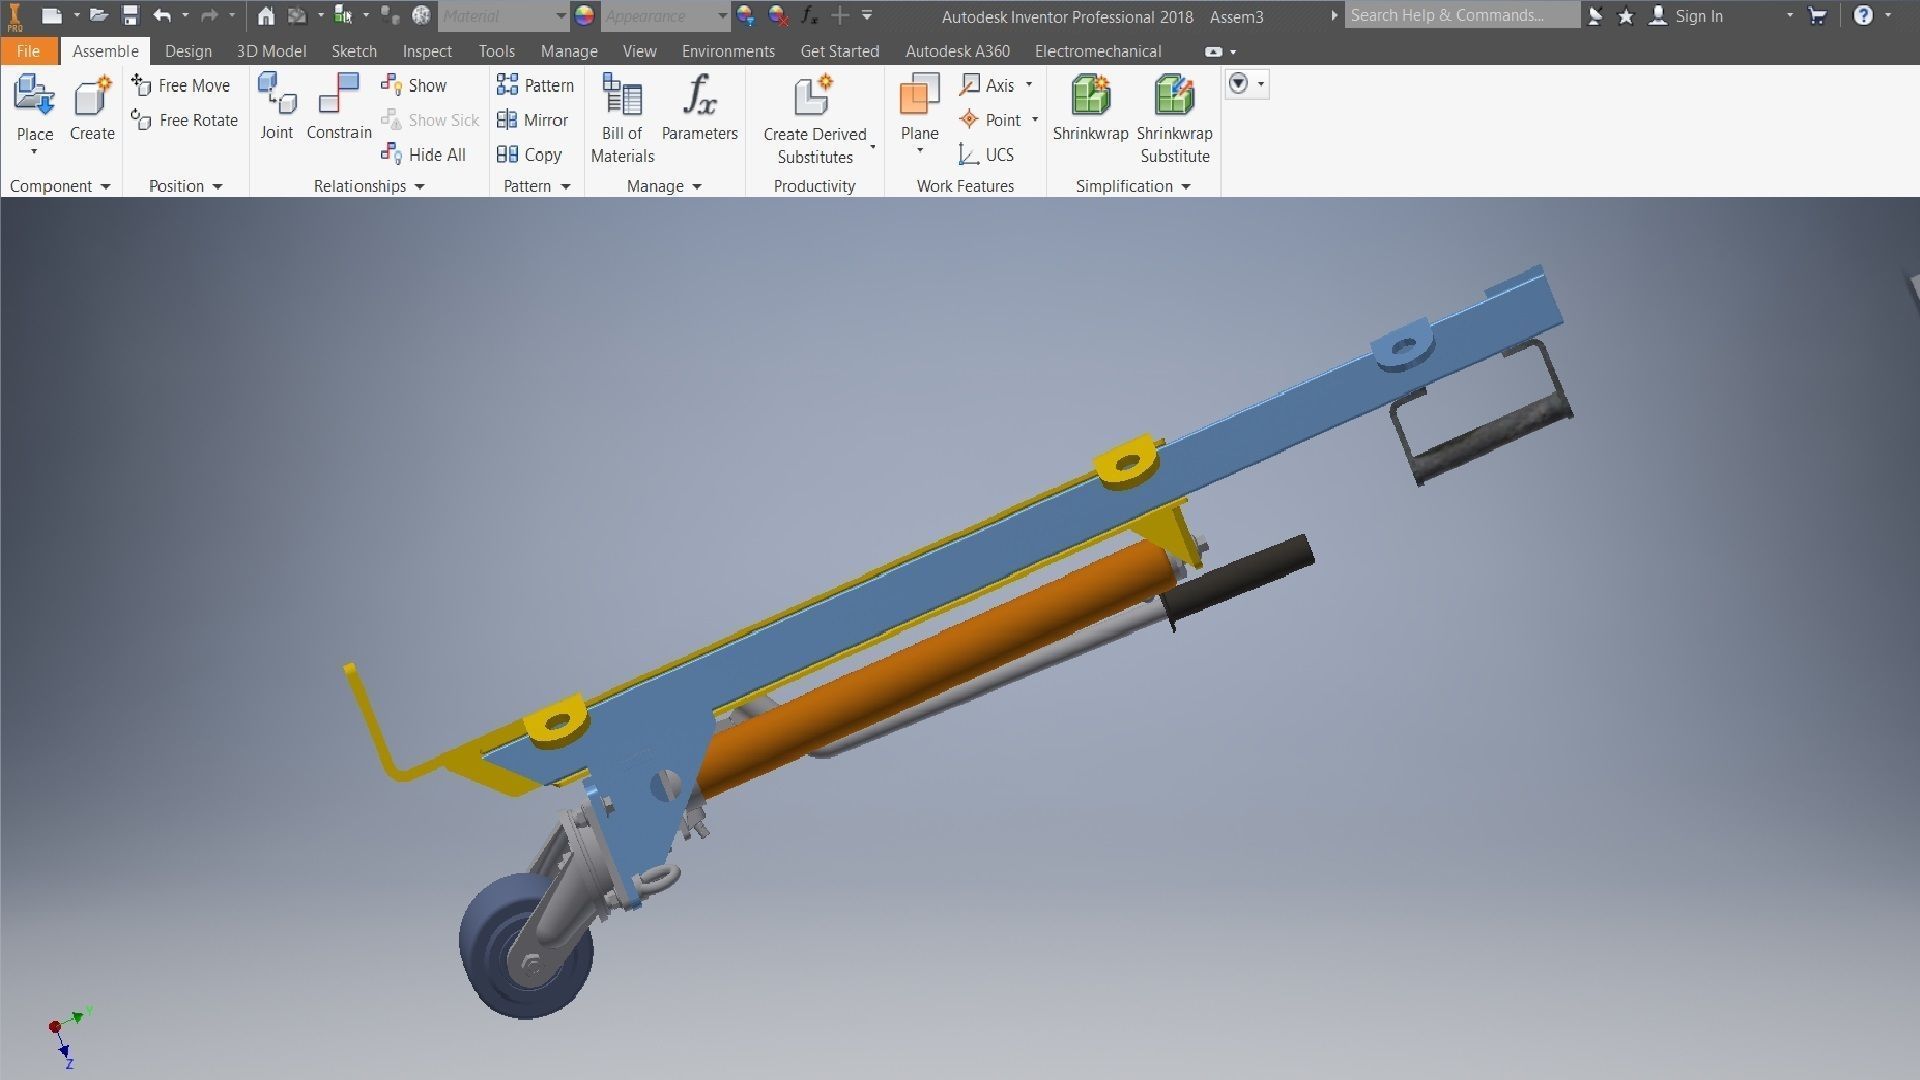This screenshot has height=1080, width=1920.
Task: Click the New file icon in quick access toolbar
Action: tap(52, 15)
